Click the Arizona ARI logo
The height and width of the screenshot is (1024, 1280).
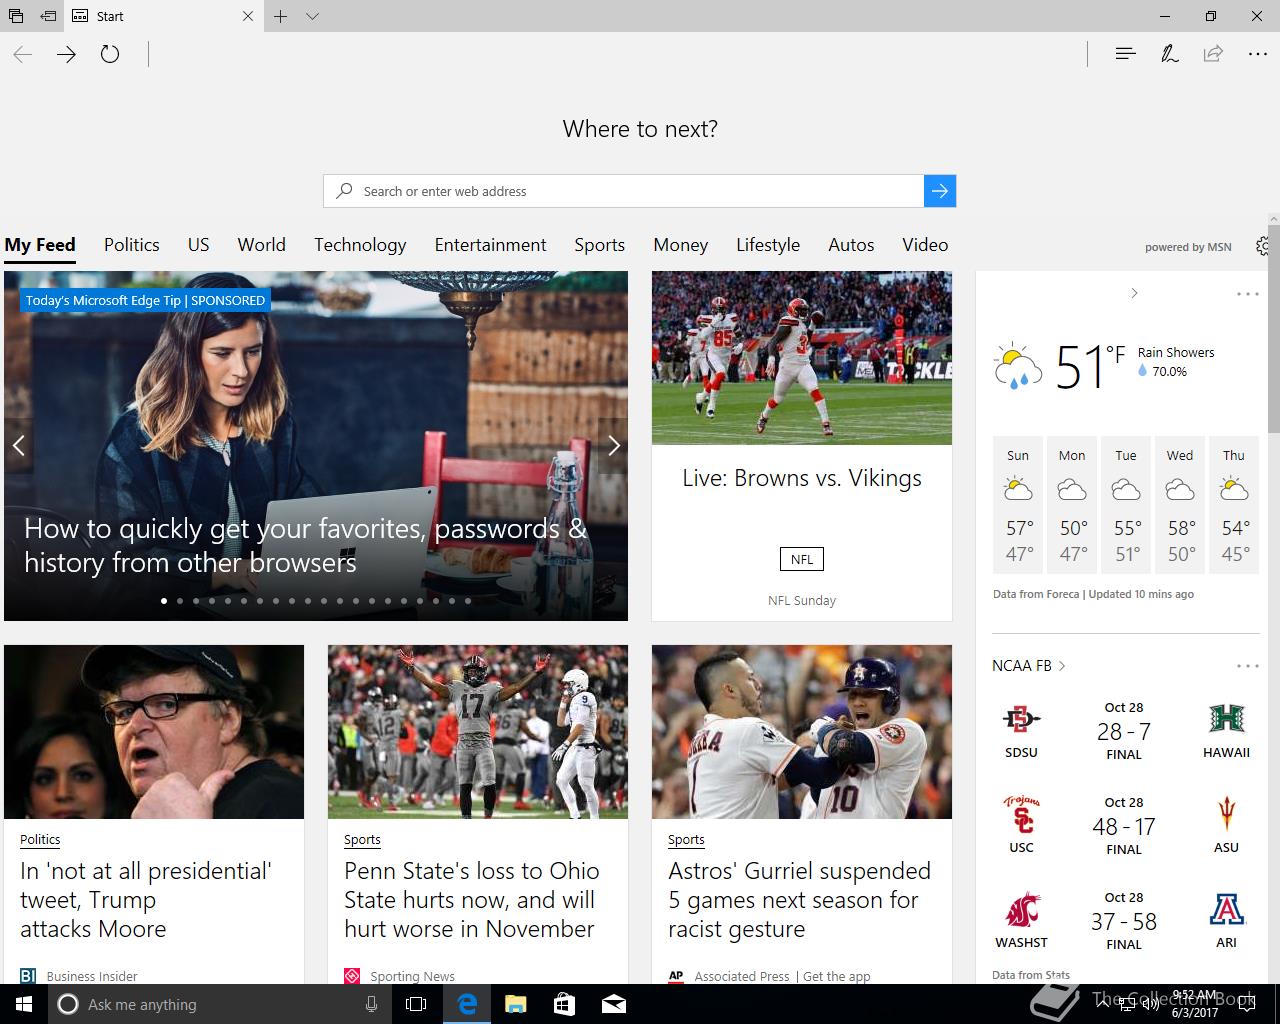1226,910
